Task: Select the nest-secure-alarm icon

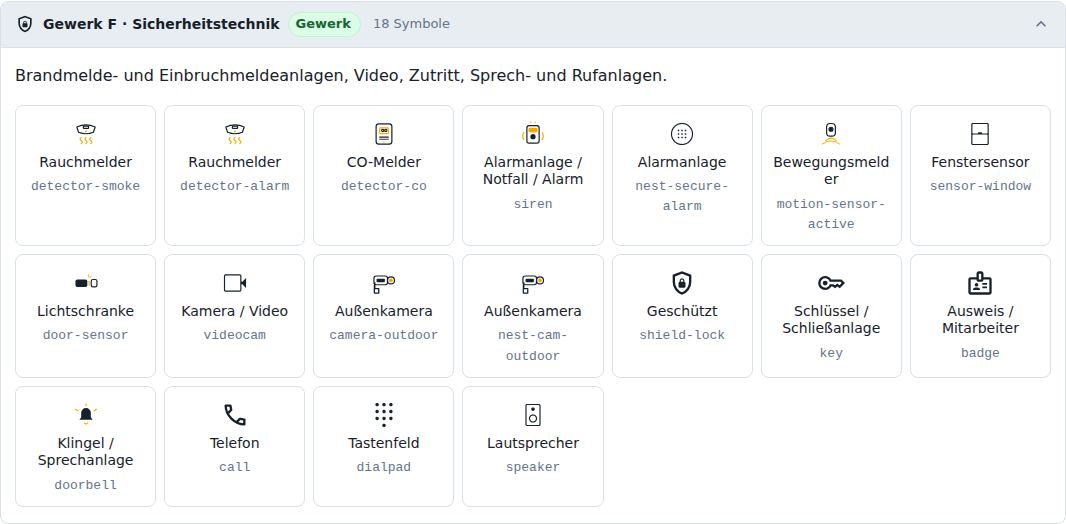Action: point(682,134)
